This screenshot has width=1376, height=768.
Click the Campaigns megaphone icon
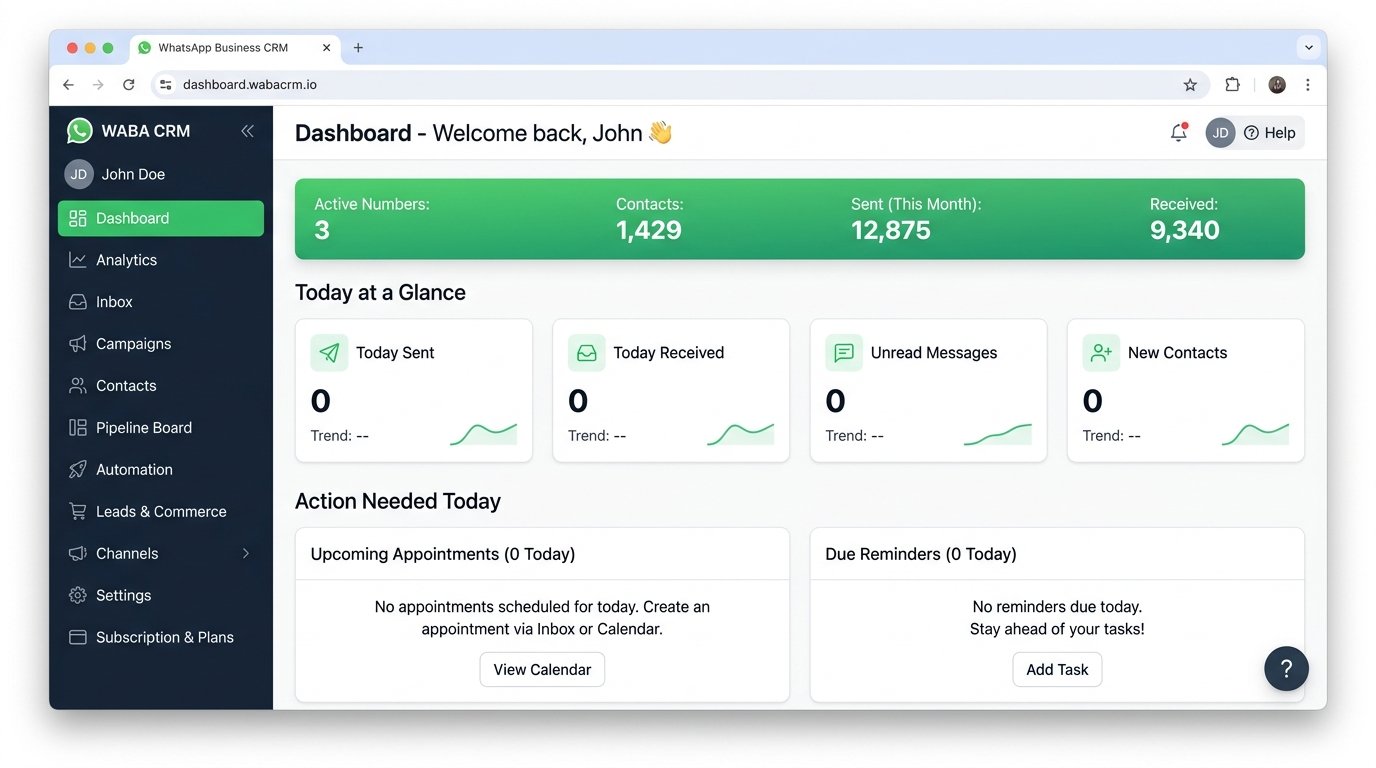coord(77,344)
